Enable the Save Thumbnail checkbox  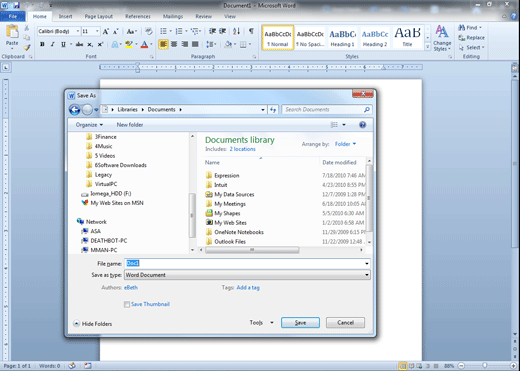tap(127, 304)
